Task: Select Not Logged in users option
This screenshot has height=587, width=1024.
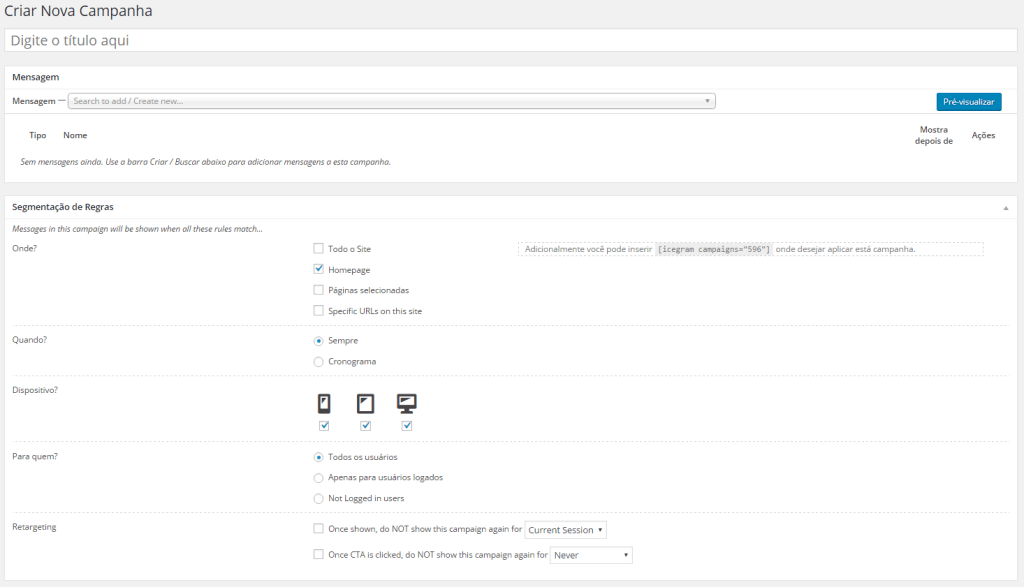Action: [x=318, y=498]
